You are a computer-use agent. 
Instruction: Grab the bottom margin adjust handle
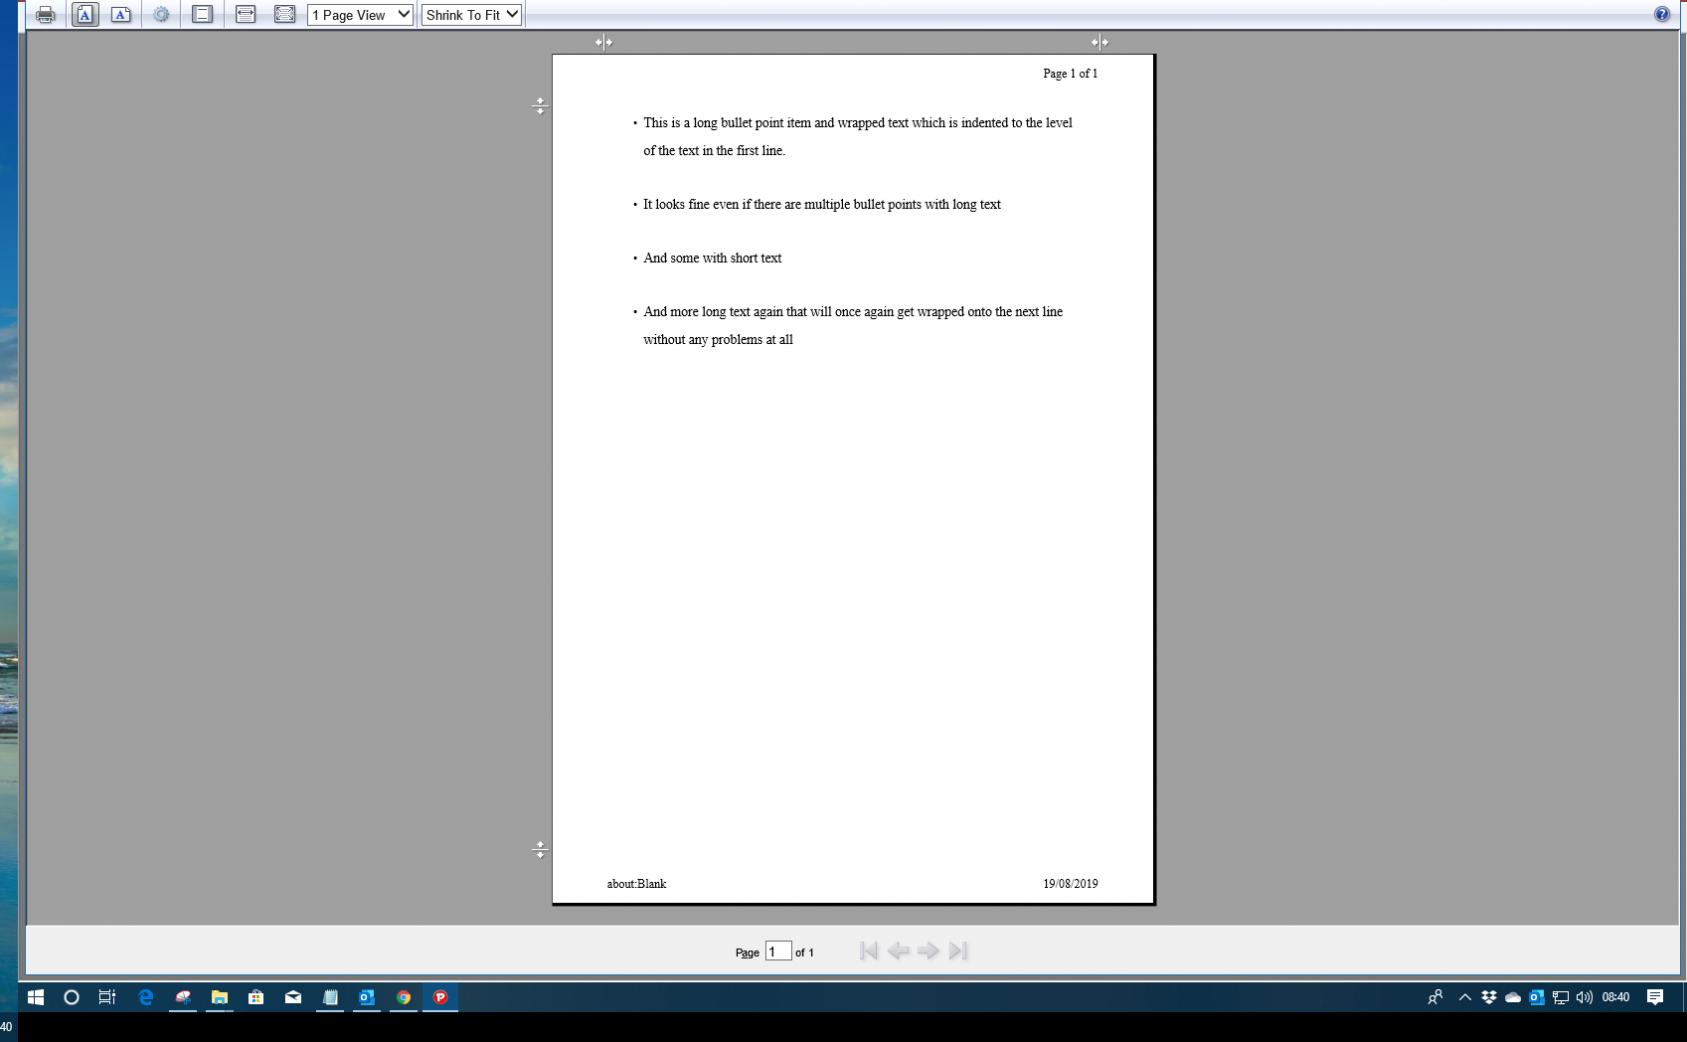pyautogui.click(x=540, y=850)
